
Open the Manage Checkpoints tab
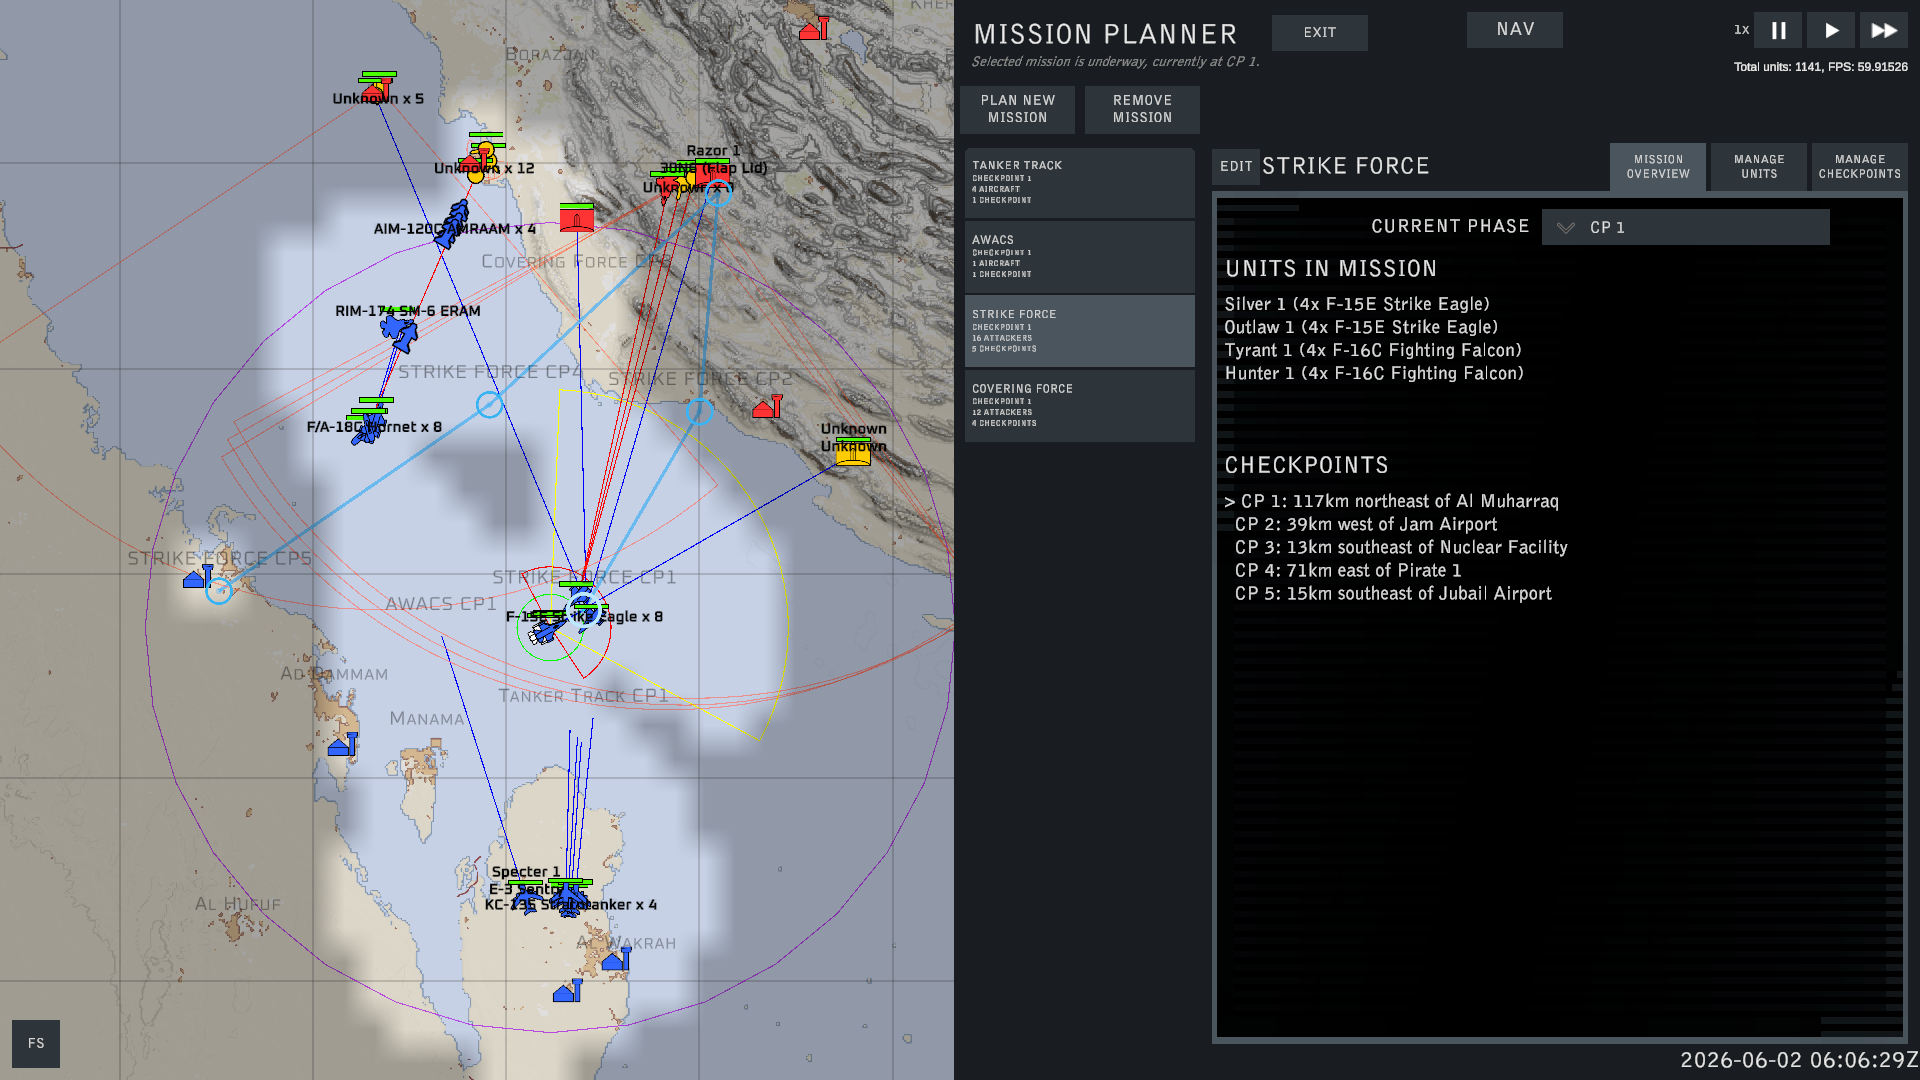[x=1860, y=167]
